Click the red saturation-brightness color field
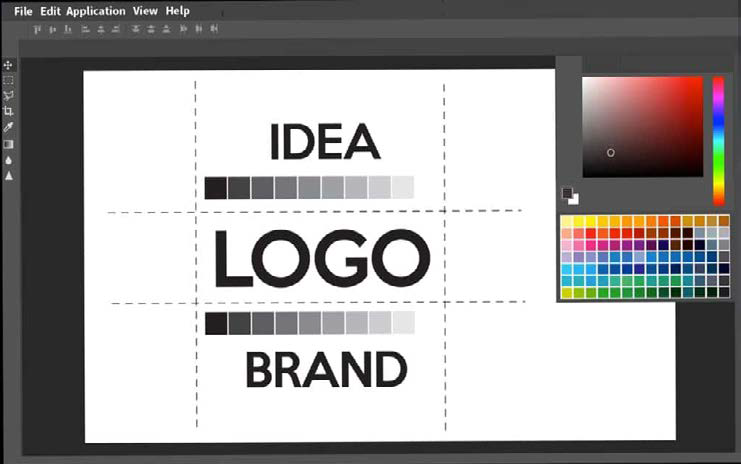The width and height of the screenshot is (741, 464). pyautogui.click(x=643, y=127)
